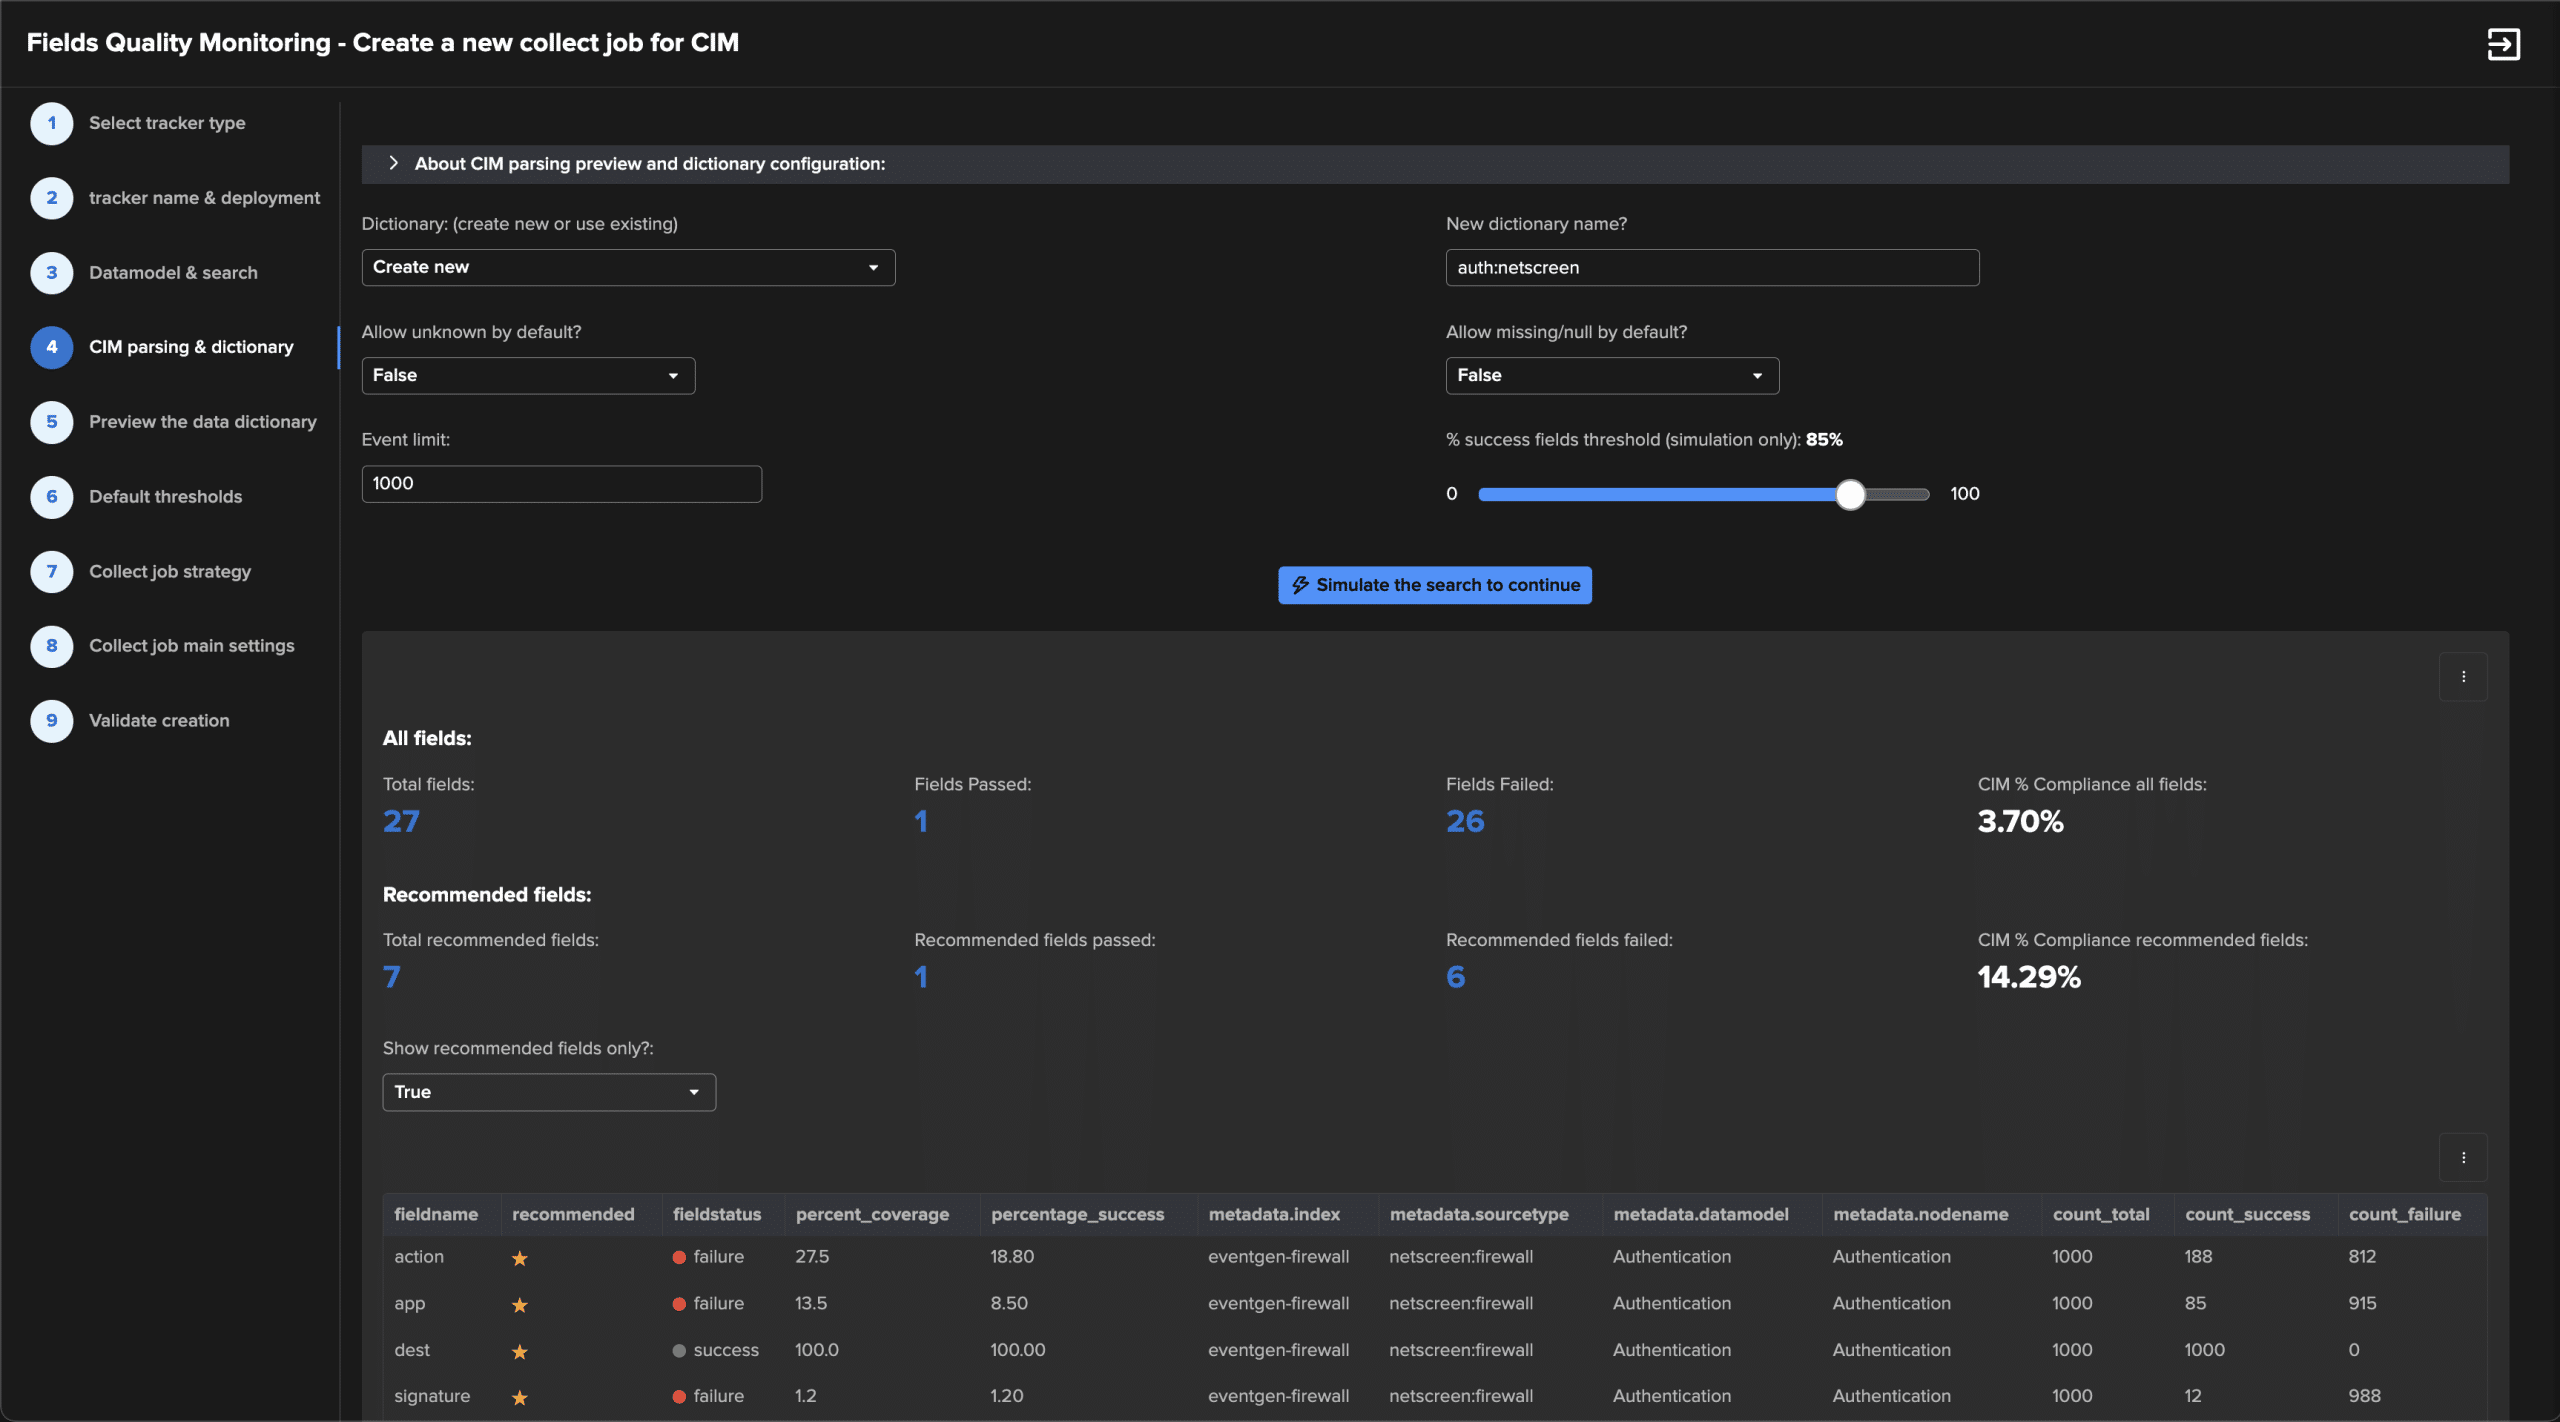Open the Dictionary Create new dropdown
The image size is (2560, 1422).
627,267
